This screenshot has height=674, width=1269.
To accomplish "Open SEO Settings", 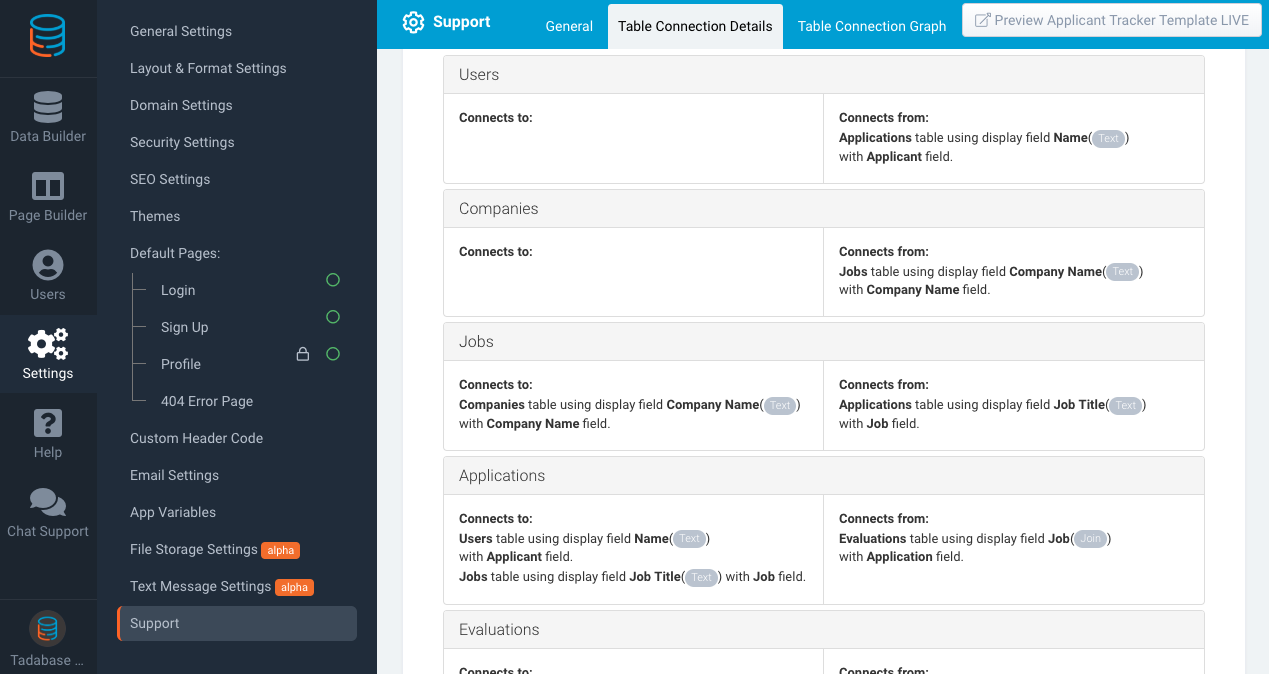I will coord(170,179).
